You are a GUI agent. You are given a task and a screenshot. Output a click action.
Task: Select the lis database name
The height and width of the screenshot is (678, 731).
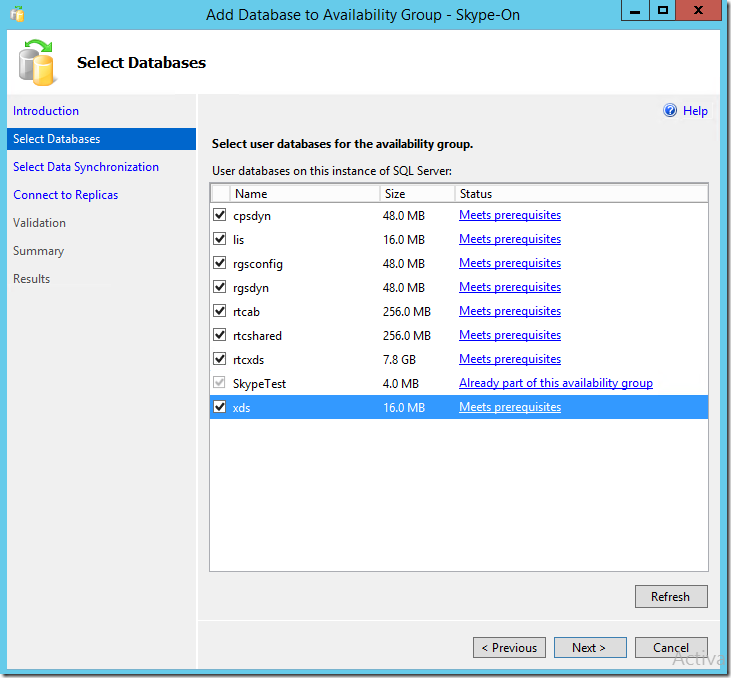point(238,240)
